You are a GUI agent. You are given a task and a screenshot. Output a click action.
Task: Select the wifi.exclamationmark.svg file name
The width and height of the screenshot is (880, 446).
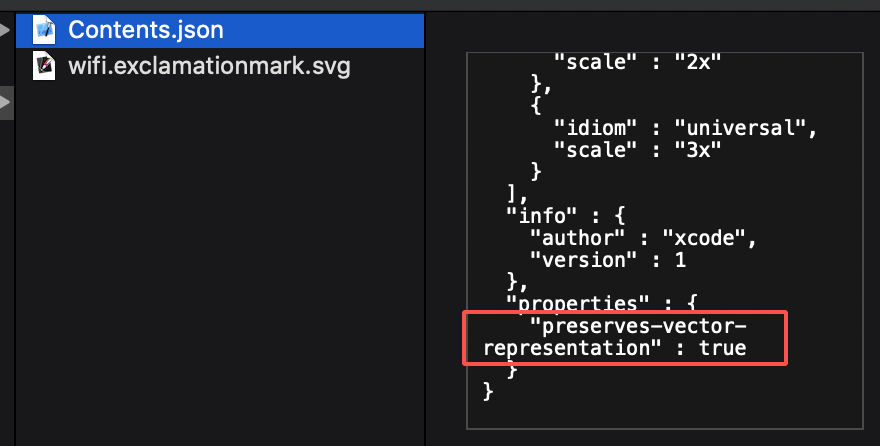pyautogui.click(x=209, y=66)
